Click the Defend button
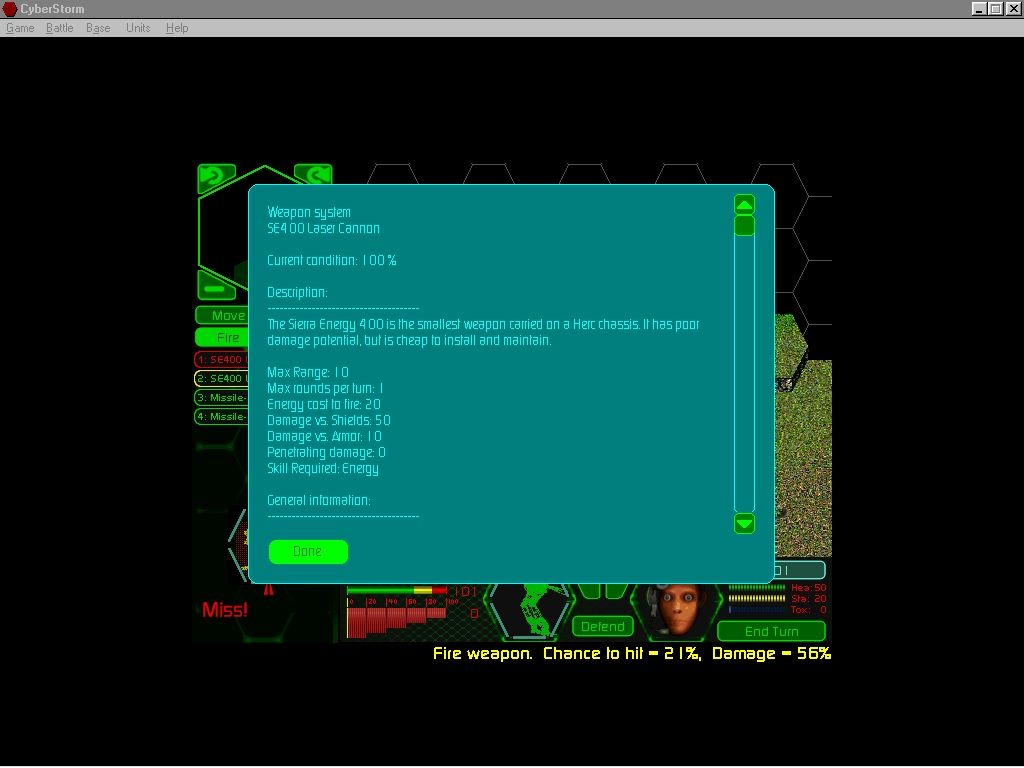Image resolution: width=1024 pixels, height=768 pixels. coord(603,627)
